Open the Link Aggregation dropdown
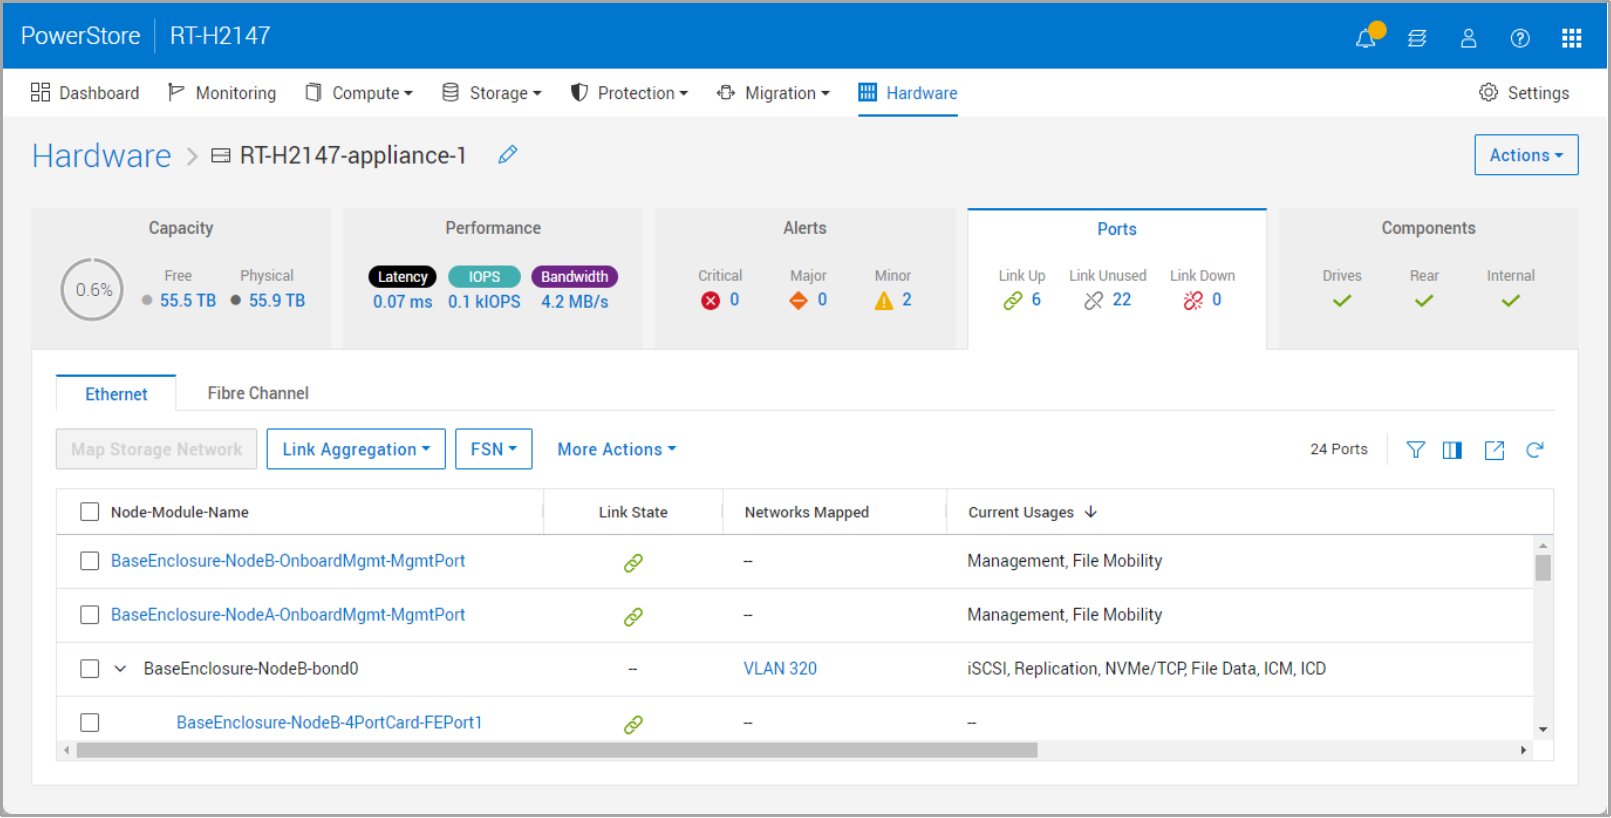This screenshot has height=818, width=1611. (x=356, y=449)
